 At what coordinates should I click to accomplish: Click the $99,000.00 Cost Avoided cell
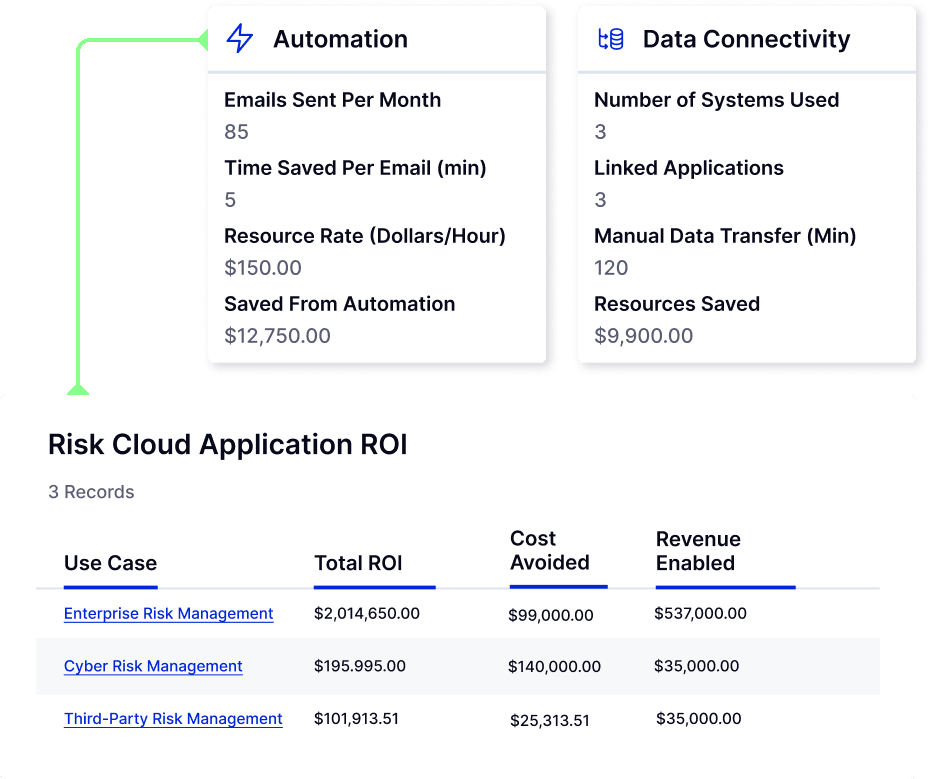coord(550,615)
